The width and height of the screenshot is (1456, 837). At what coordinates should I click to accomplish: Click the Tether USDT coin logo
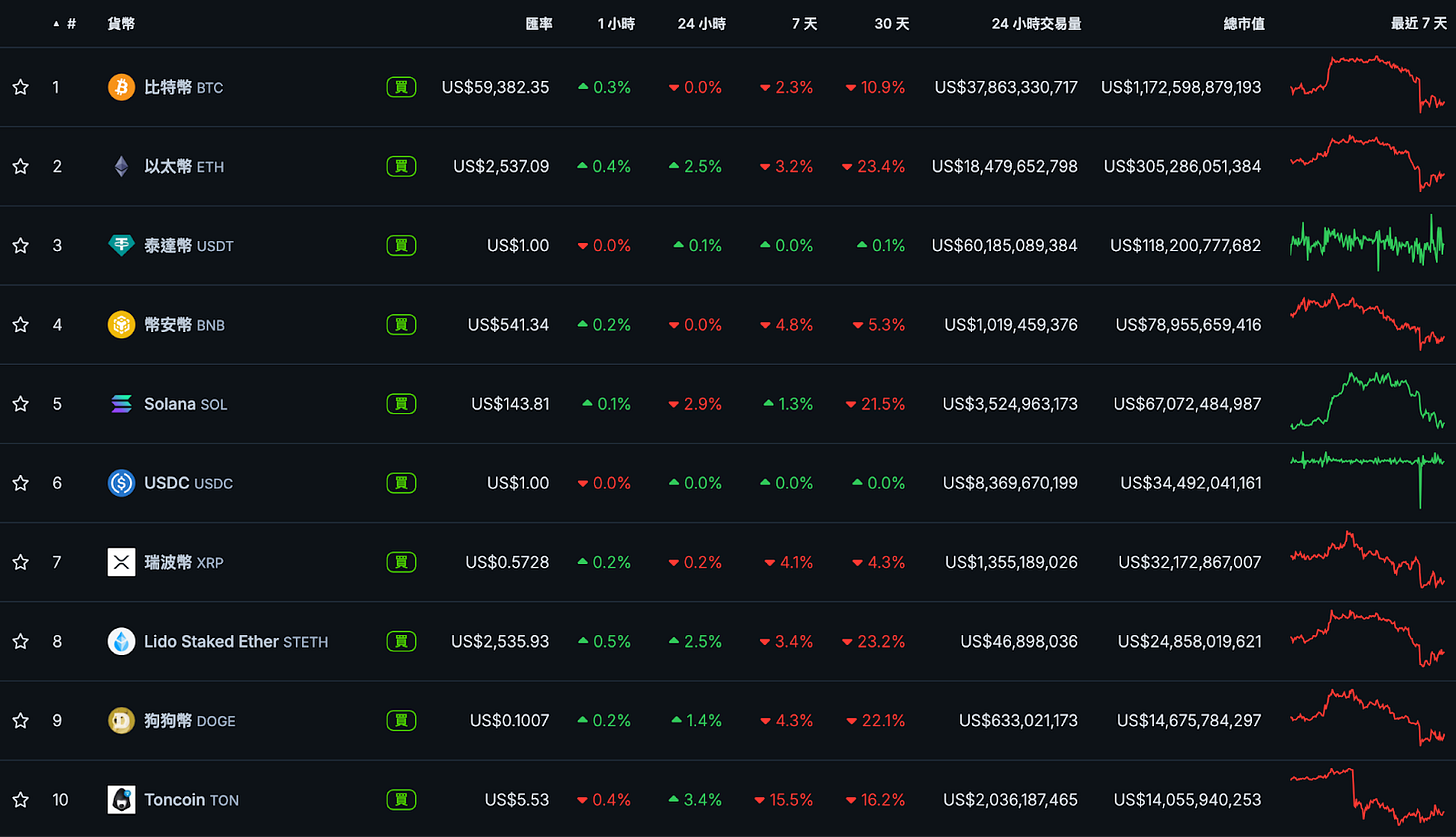pos(121,245)
